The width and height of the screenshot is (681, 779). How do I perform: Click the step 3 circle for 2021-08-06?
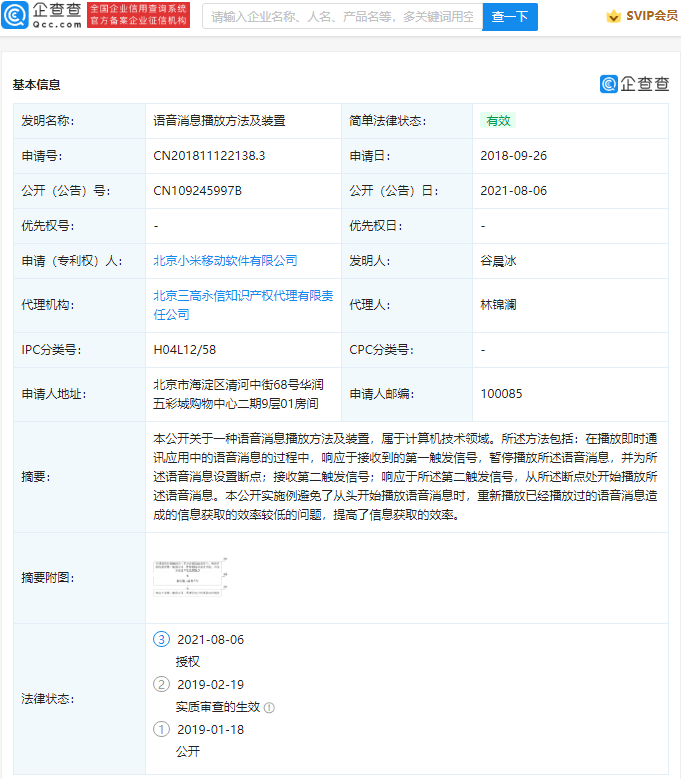(x=161, y=639)
